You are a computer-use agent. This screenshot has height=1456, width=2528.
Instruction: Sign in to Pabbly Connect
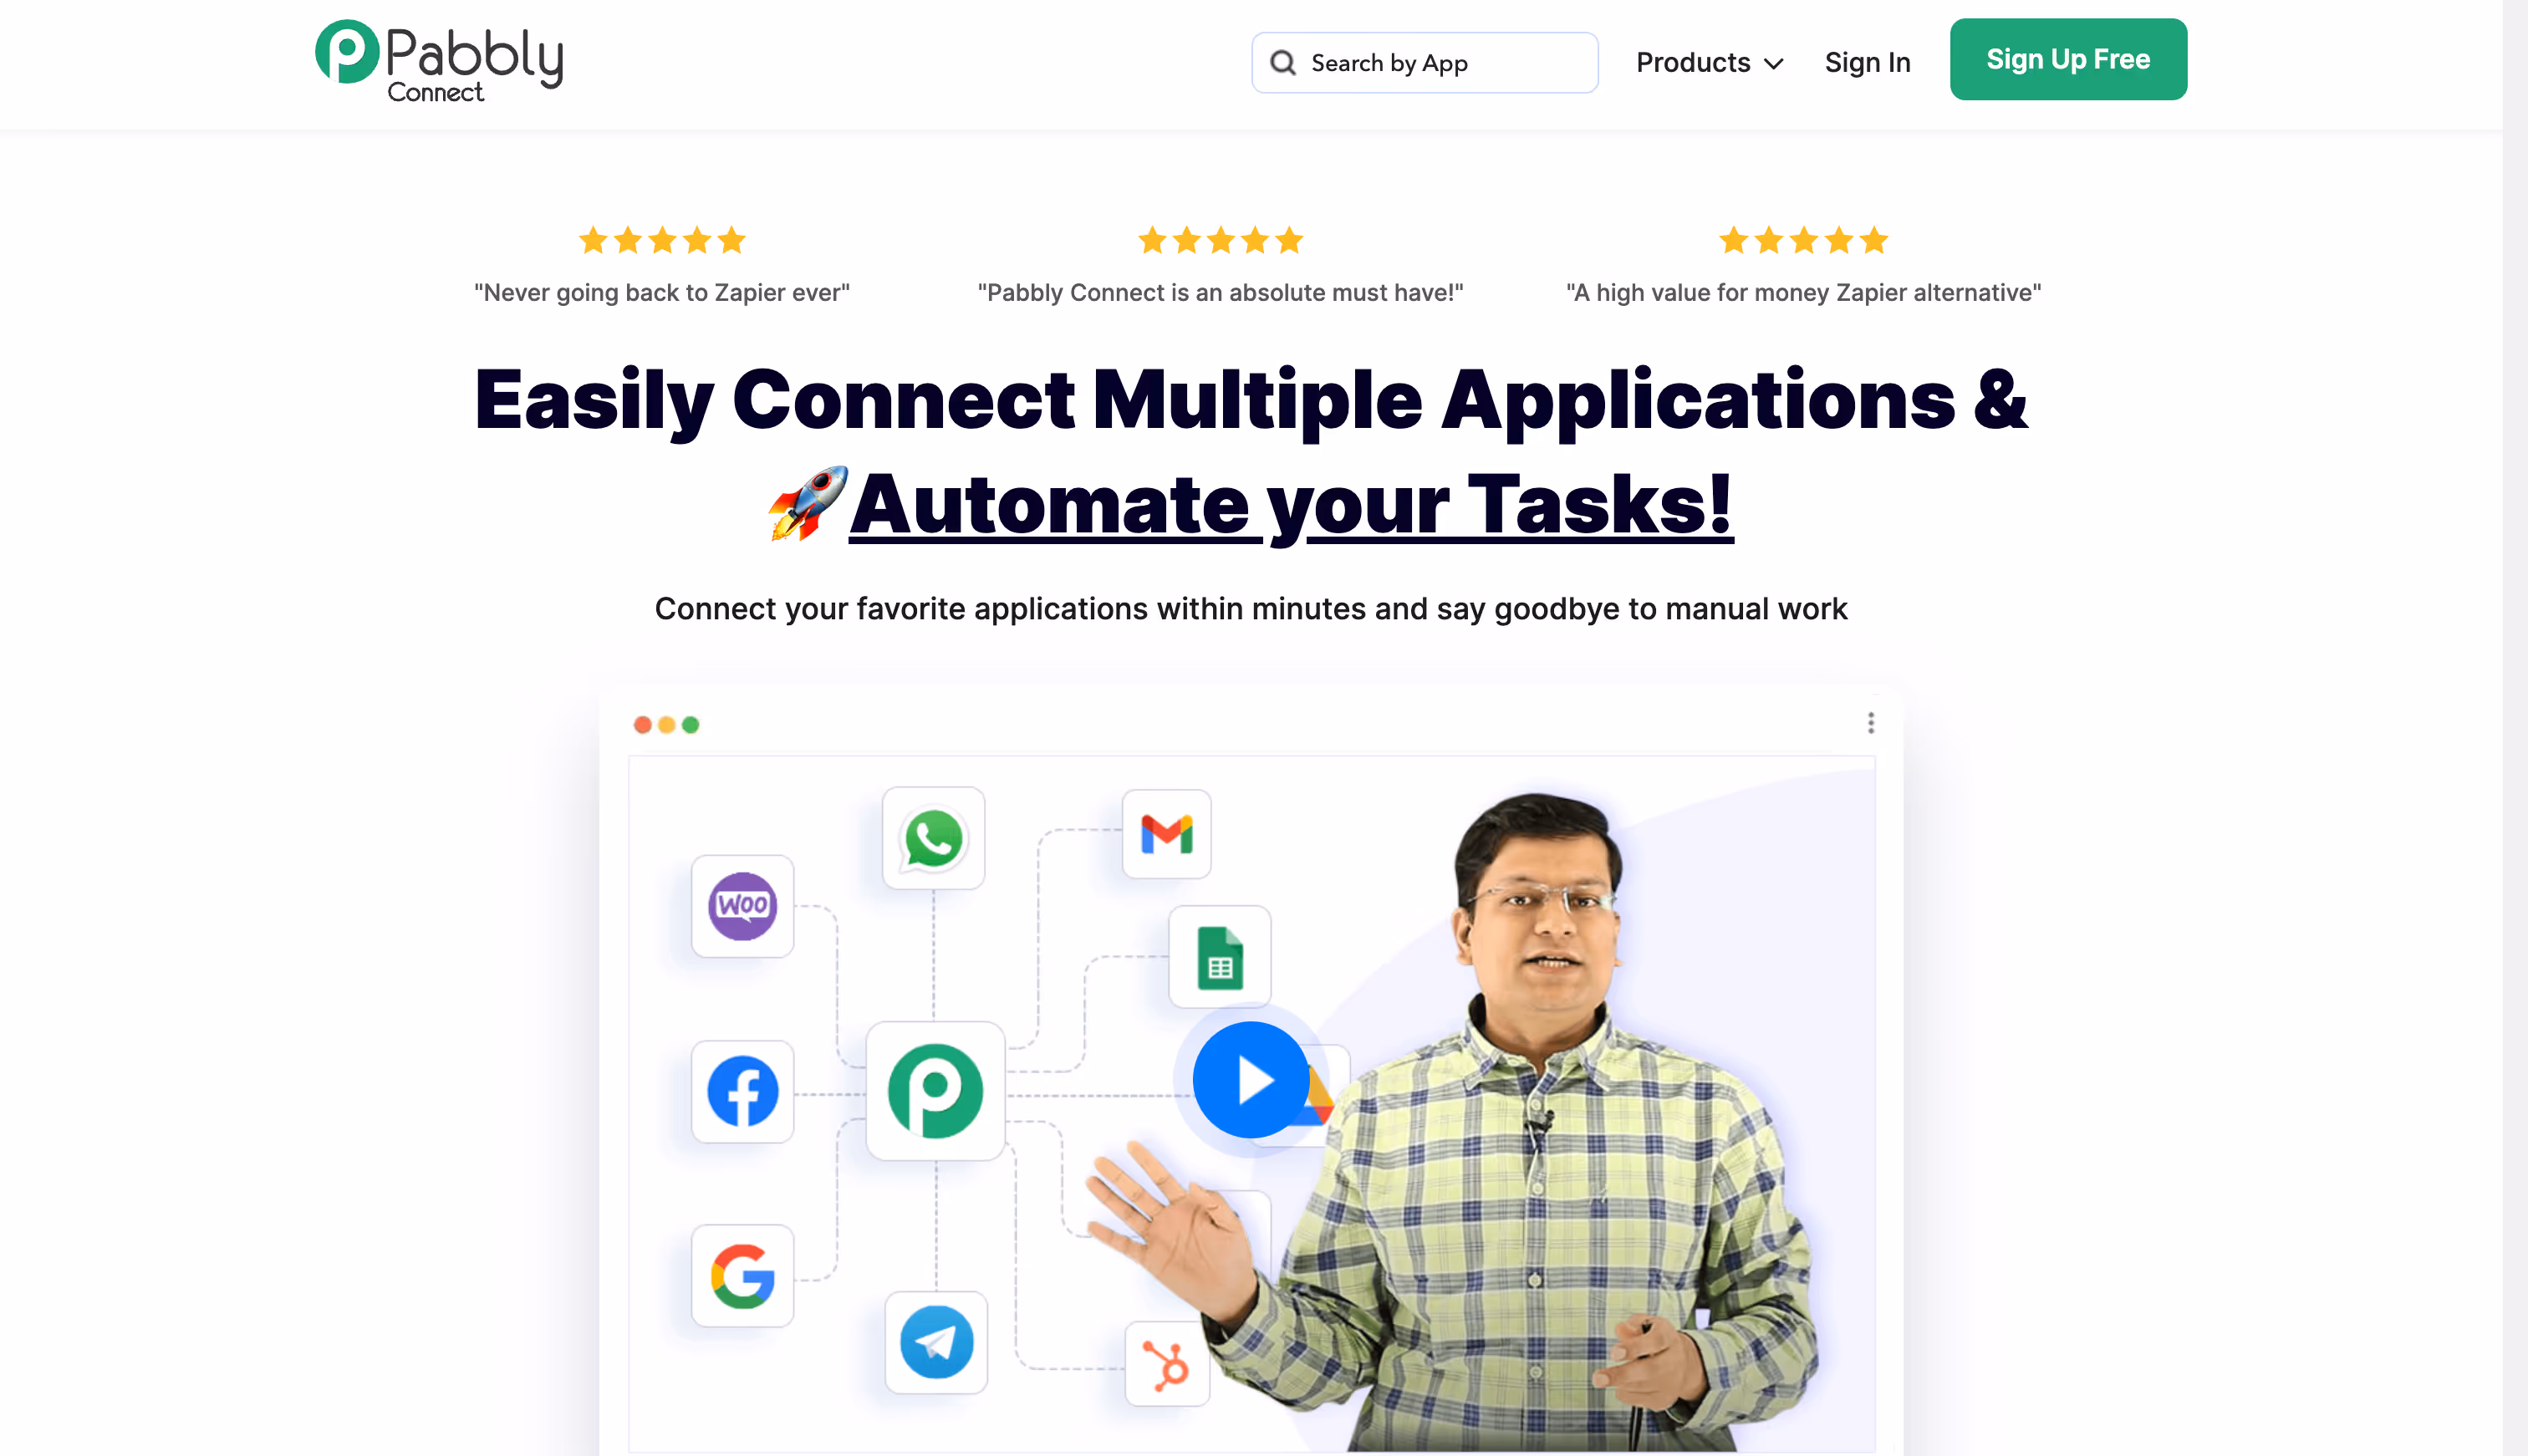tap(1867, 61)
